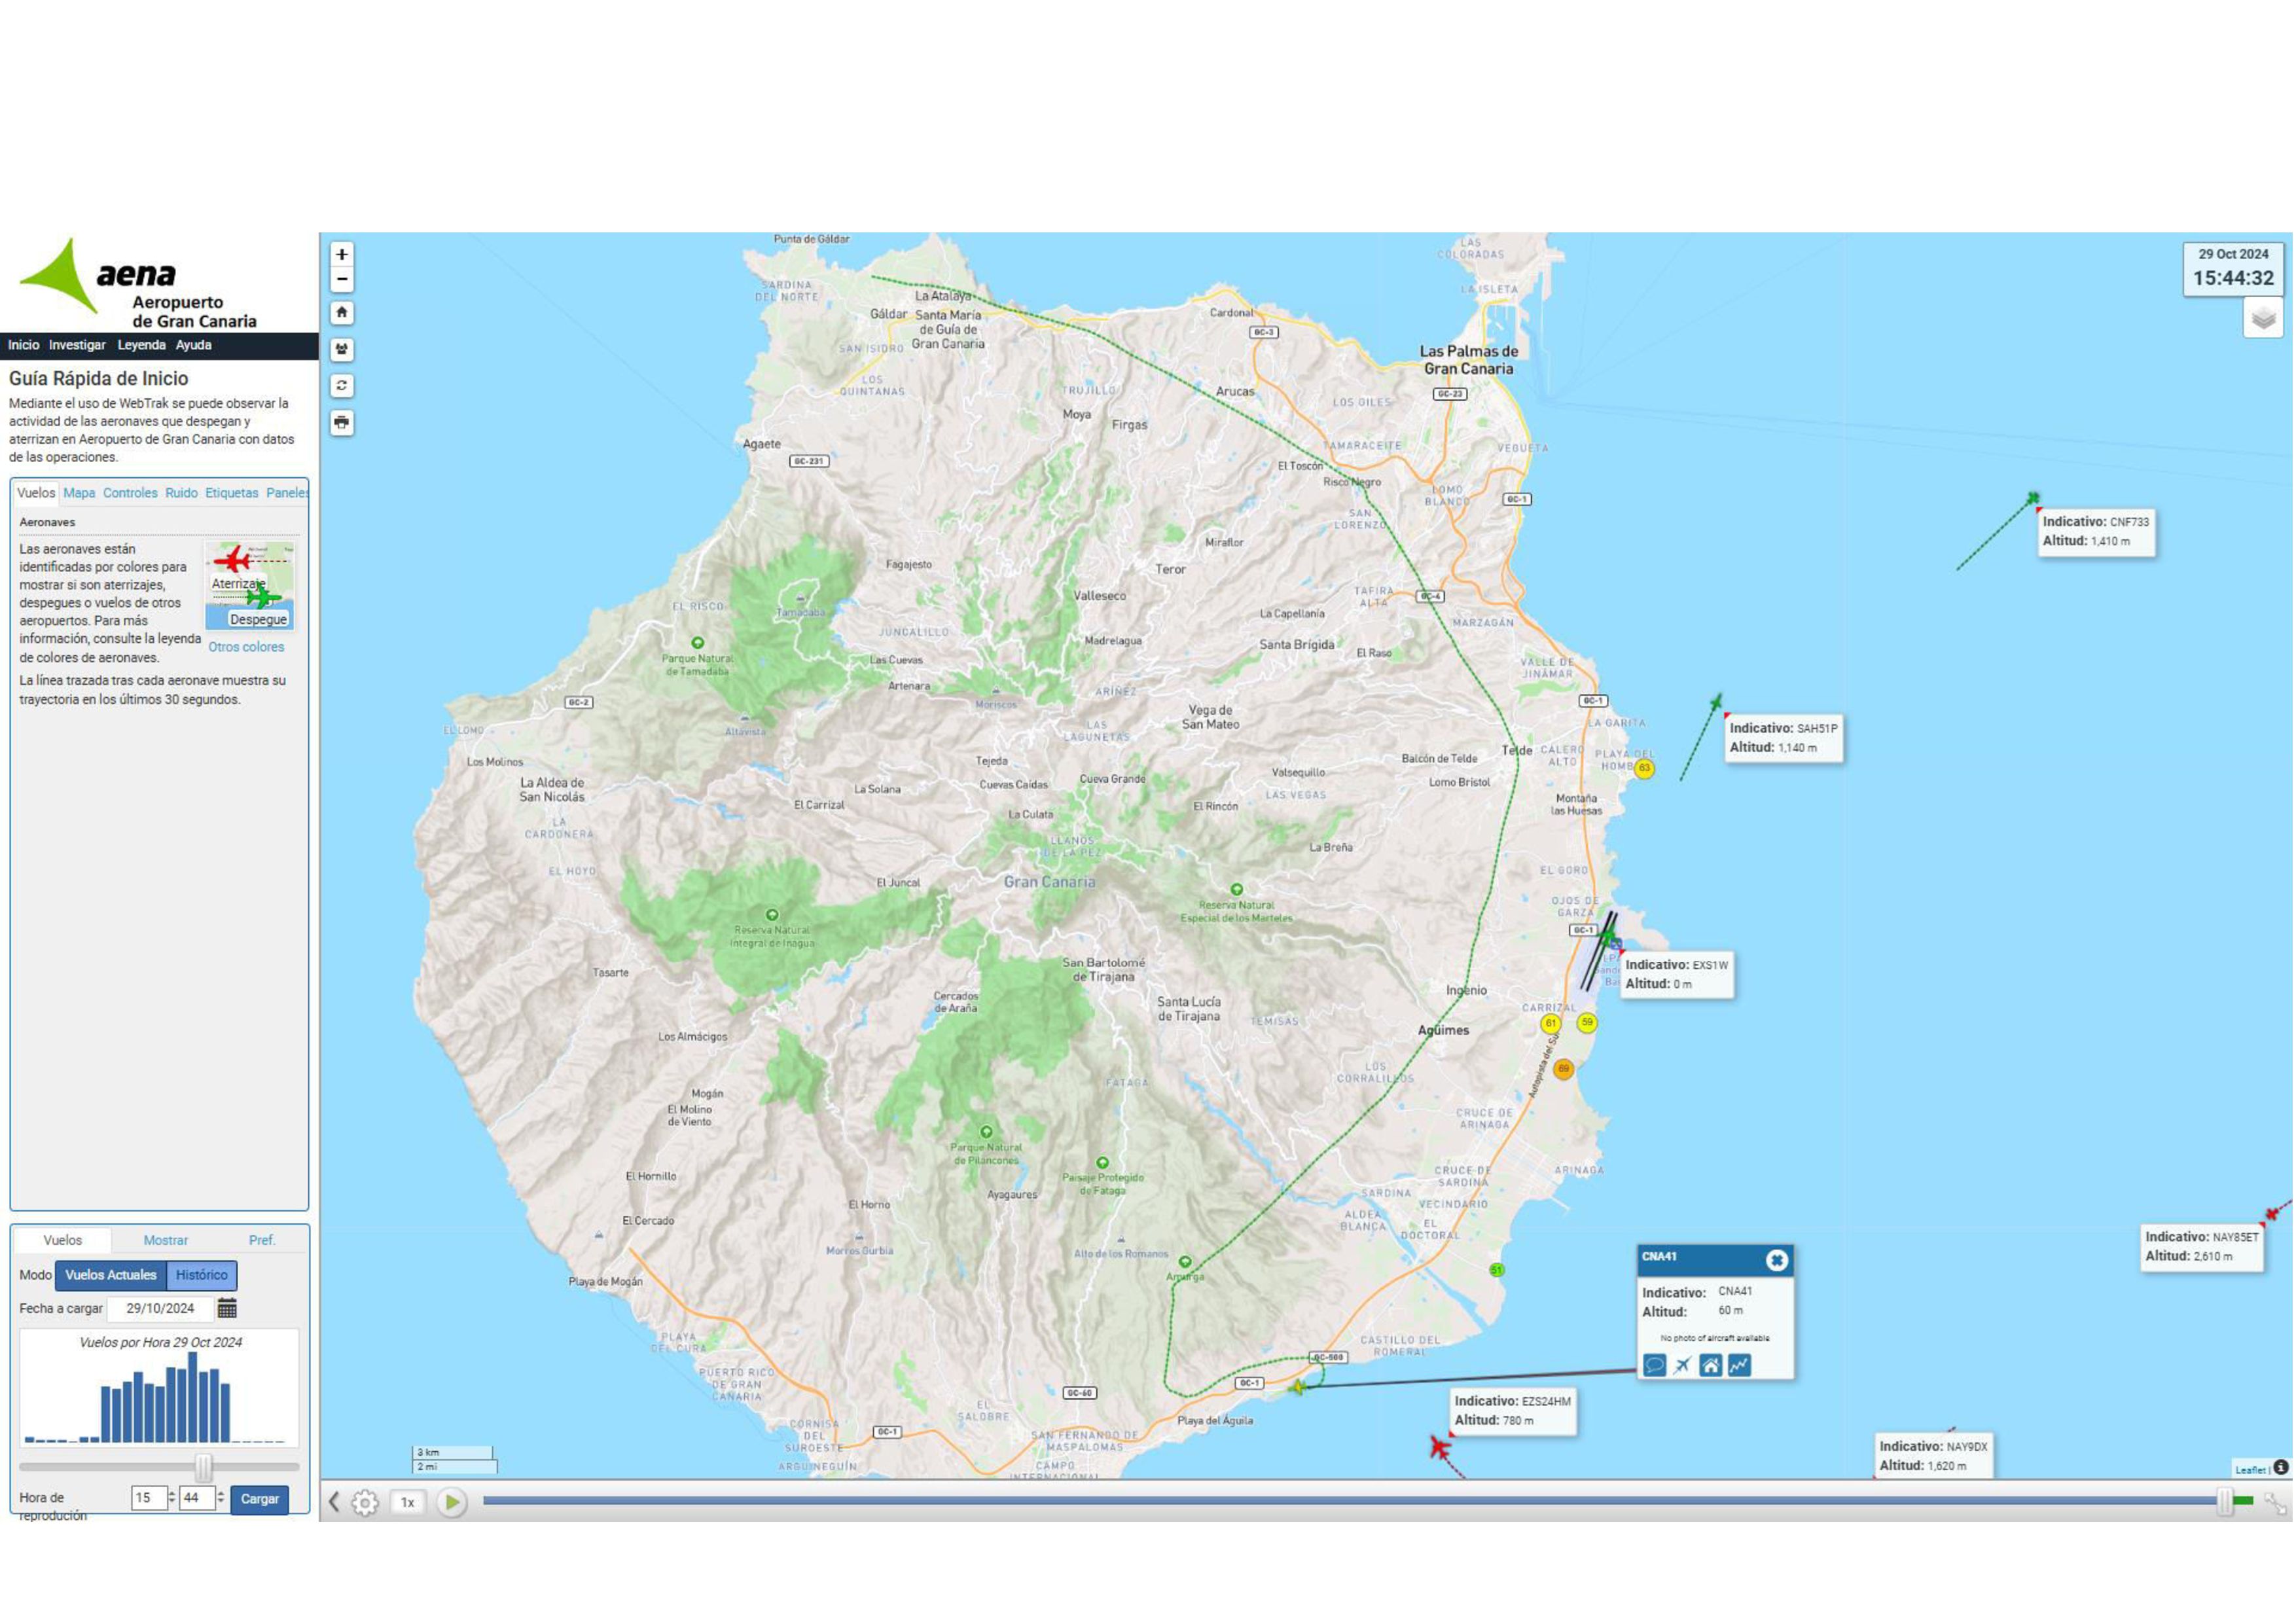This screenshot has width=2296, height=1624.
Task: Collapse the side panel with left chevron
Action: [335, 1502]
